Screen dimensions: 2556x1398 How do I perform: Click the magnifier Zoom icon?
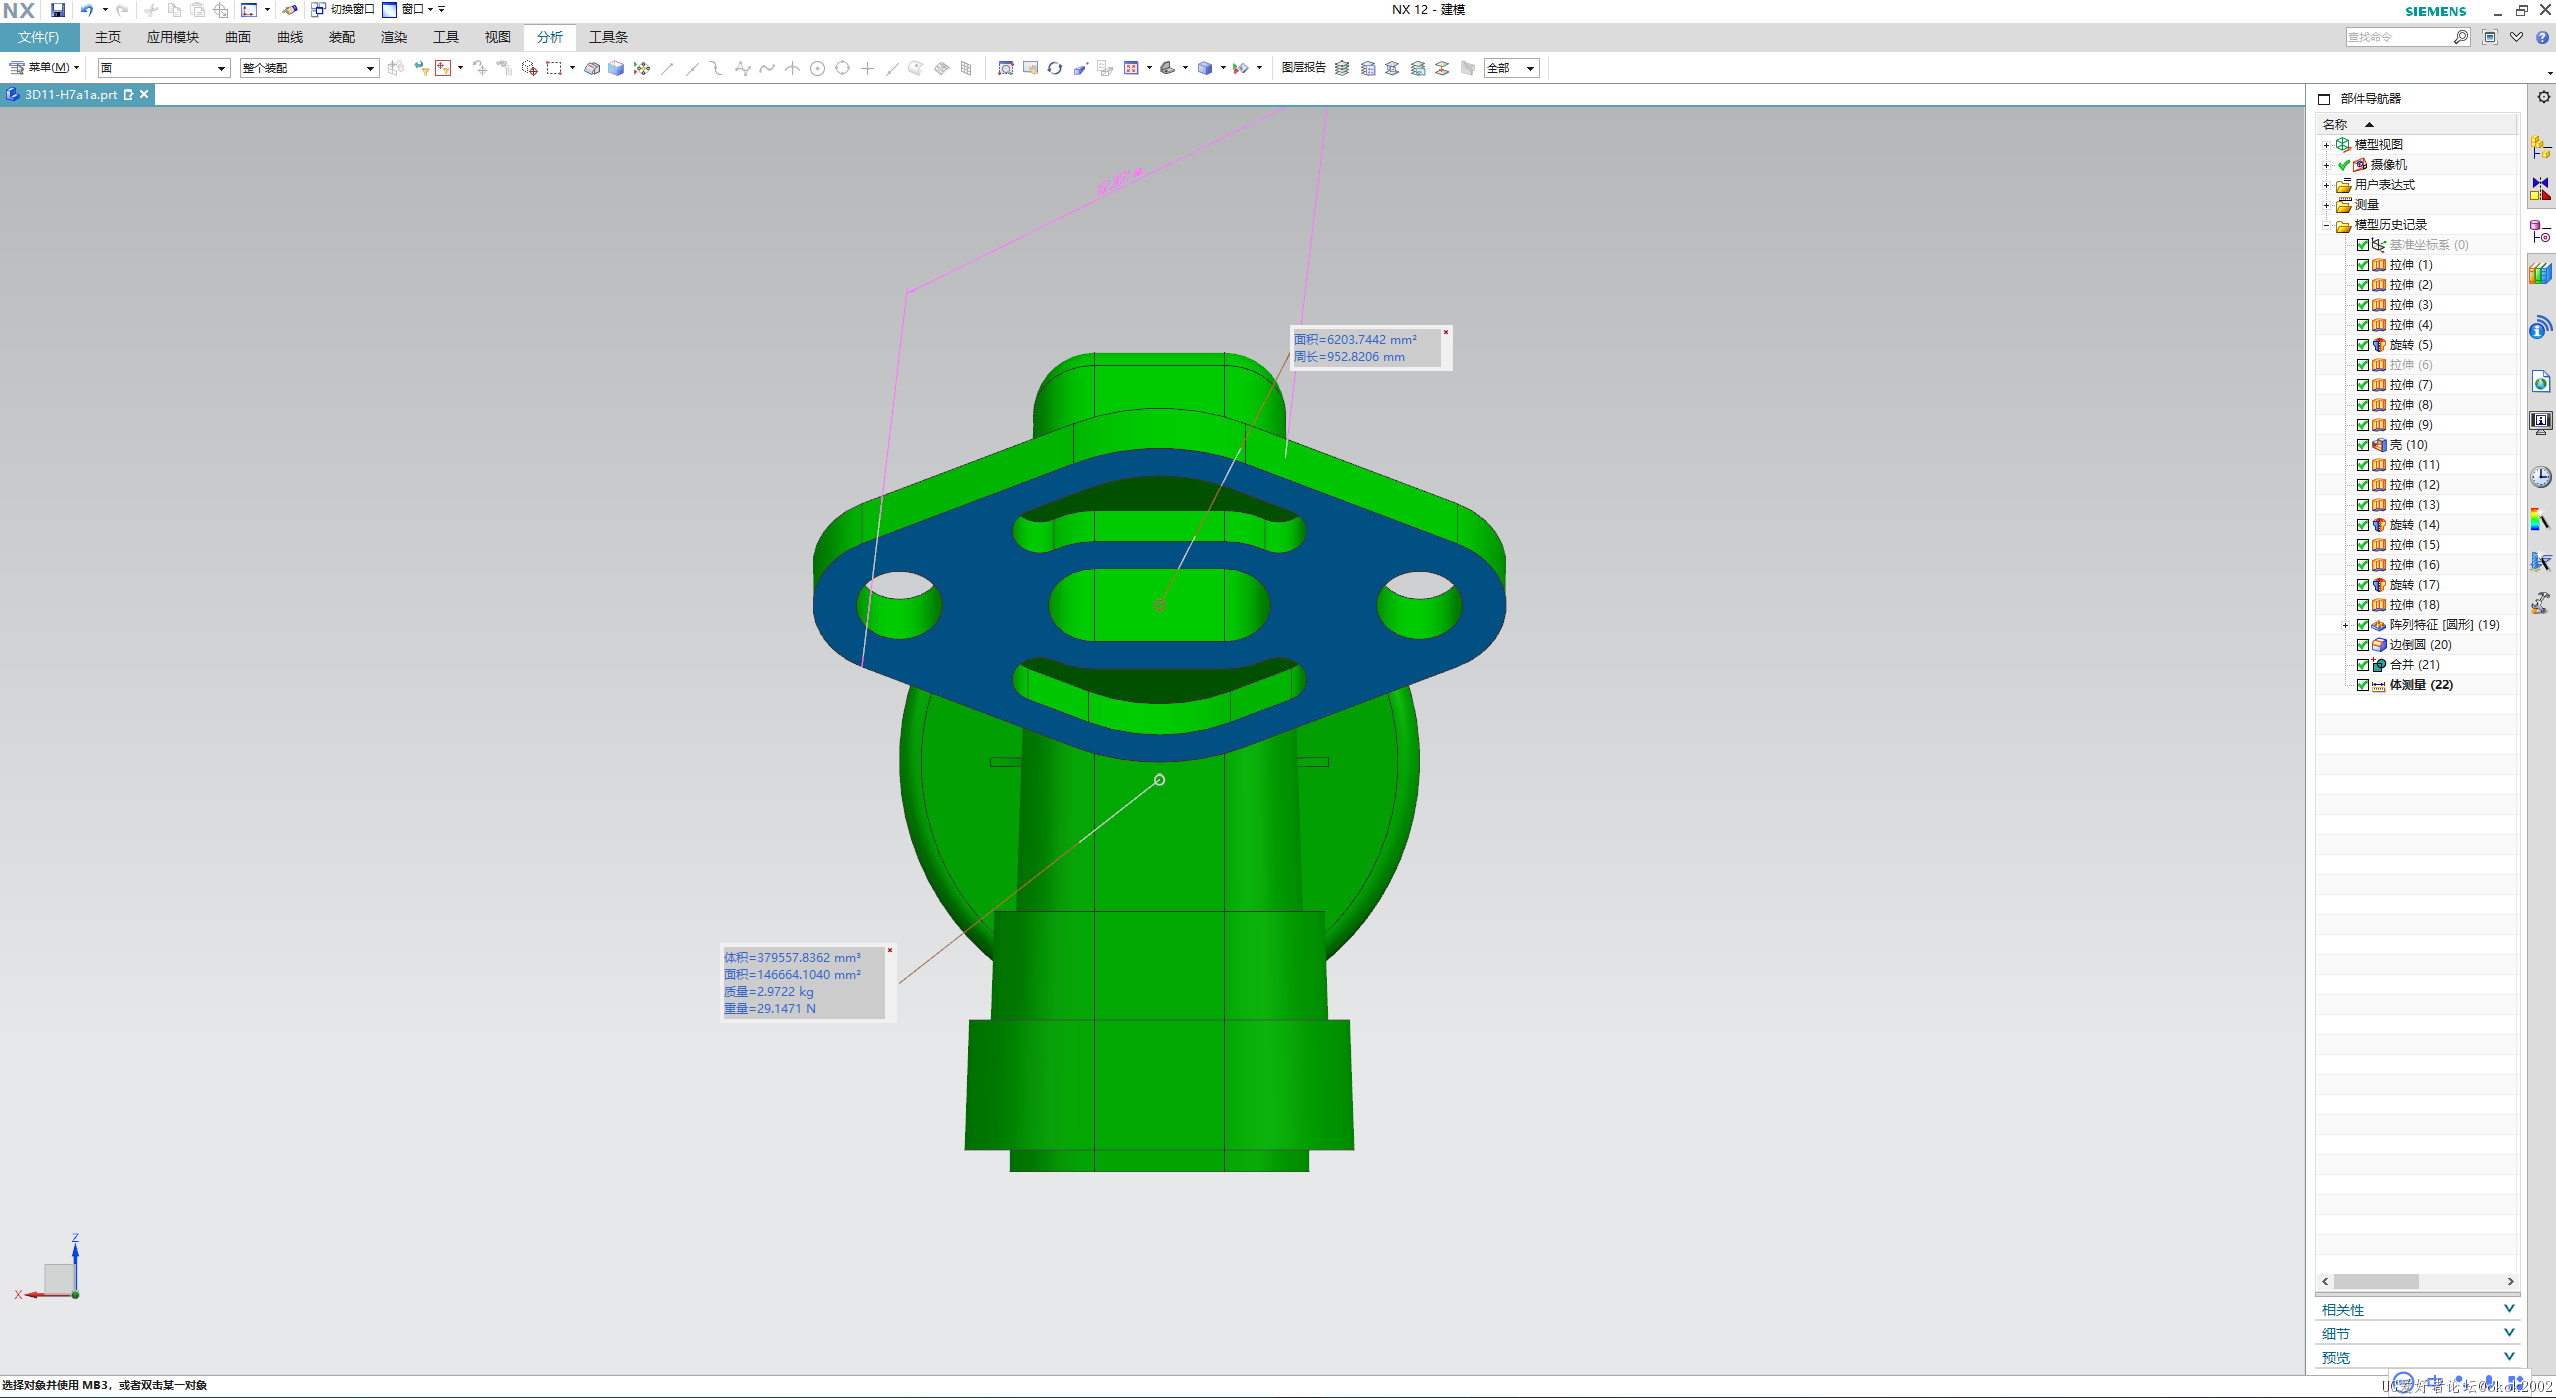(x=1006, y=68)
